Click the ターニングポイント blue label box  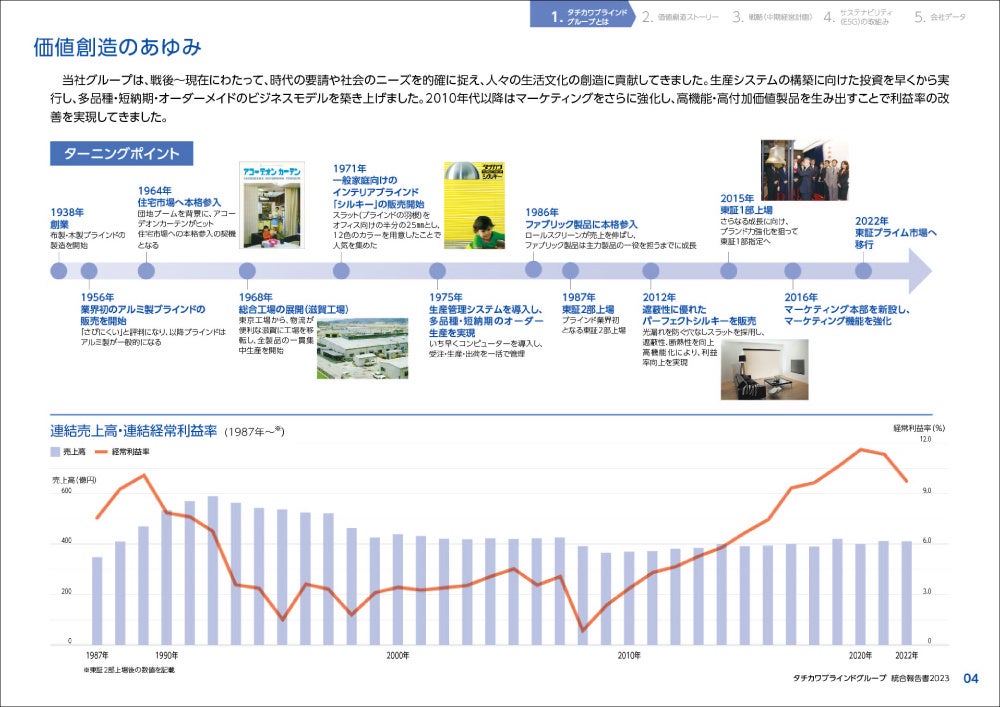[x=121, y=154]
